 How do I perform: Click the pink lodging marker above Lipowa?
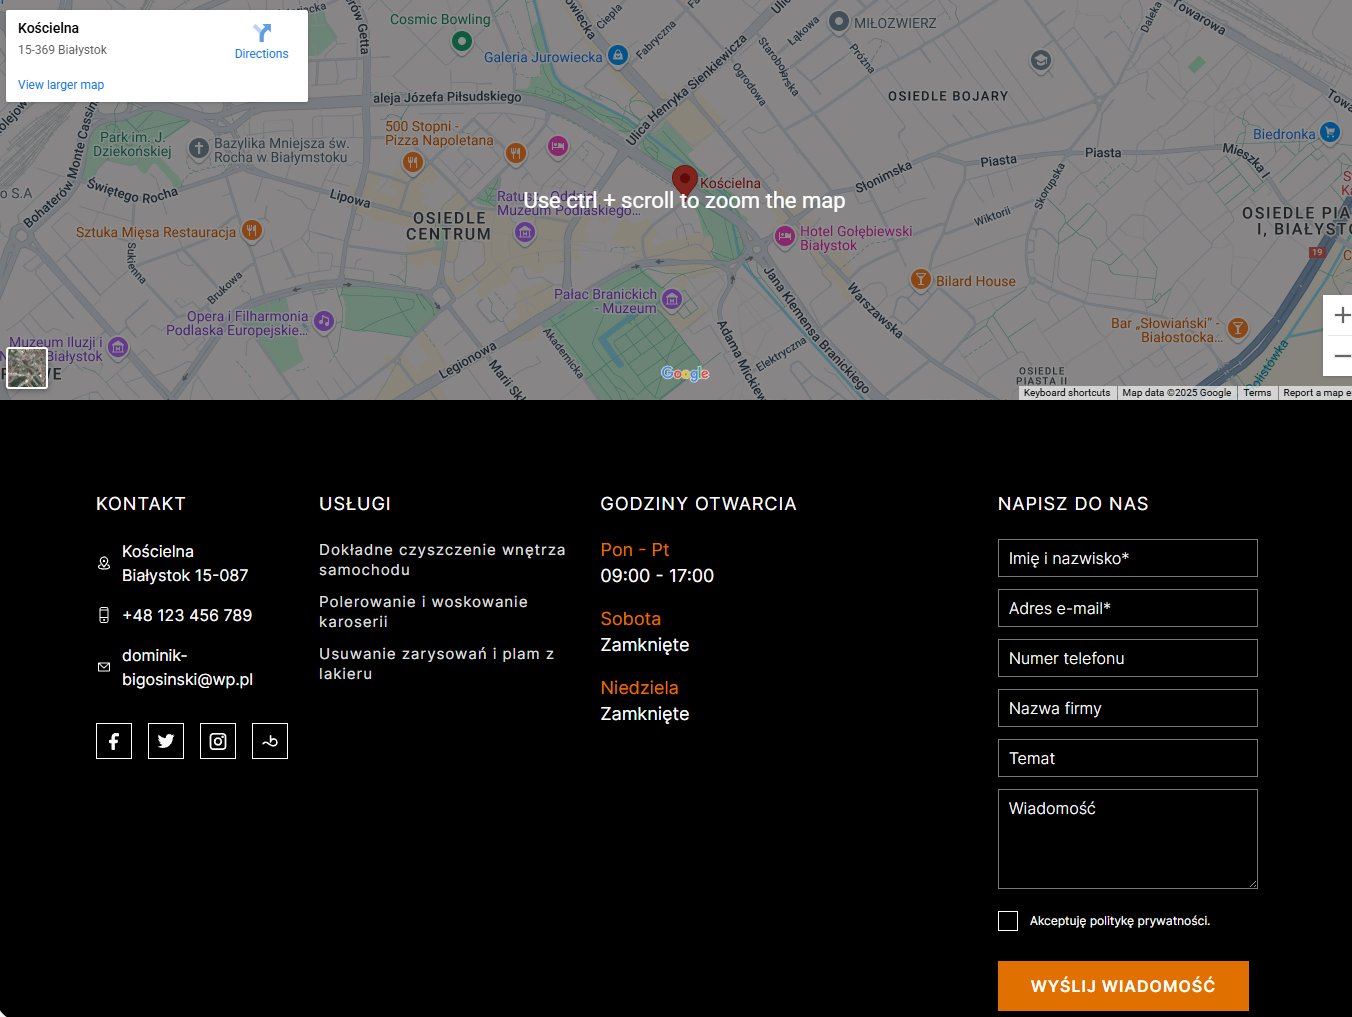pyautogui.click(x=558, y=147)
